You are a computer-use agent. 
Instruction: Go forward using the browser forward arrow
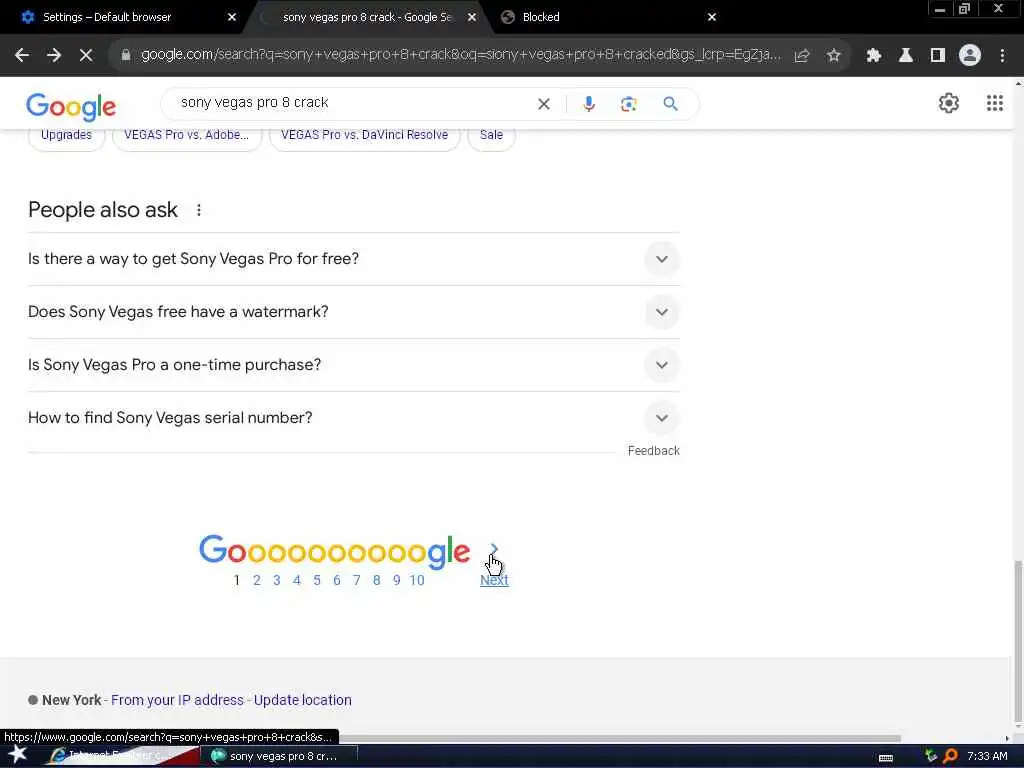(x=54, y=56)
